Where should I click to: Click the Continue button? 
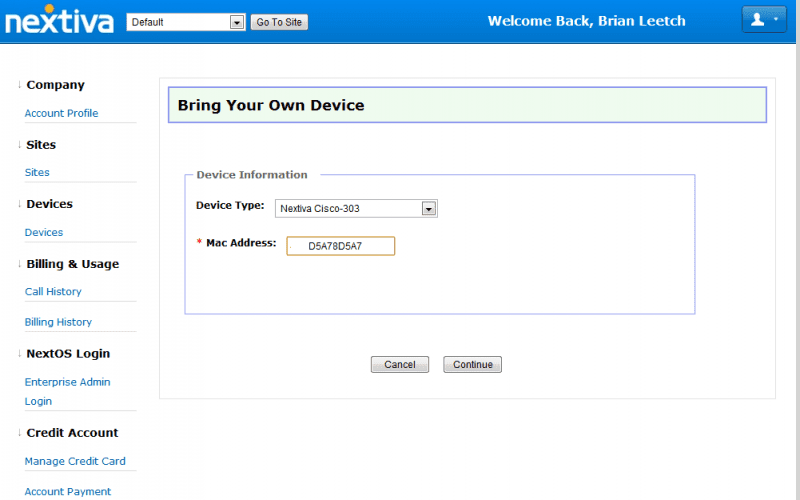pos(472,364)
